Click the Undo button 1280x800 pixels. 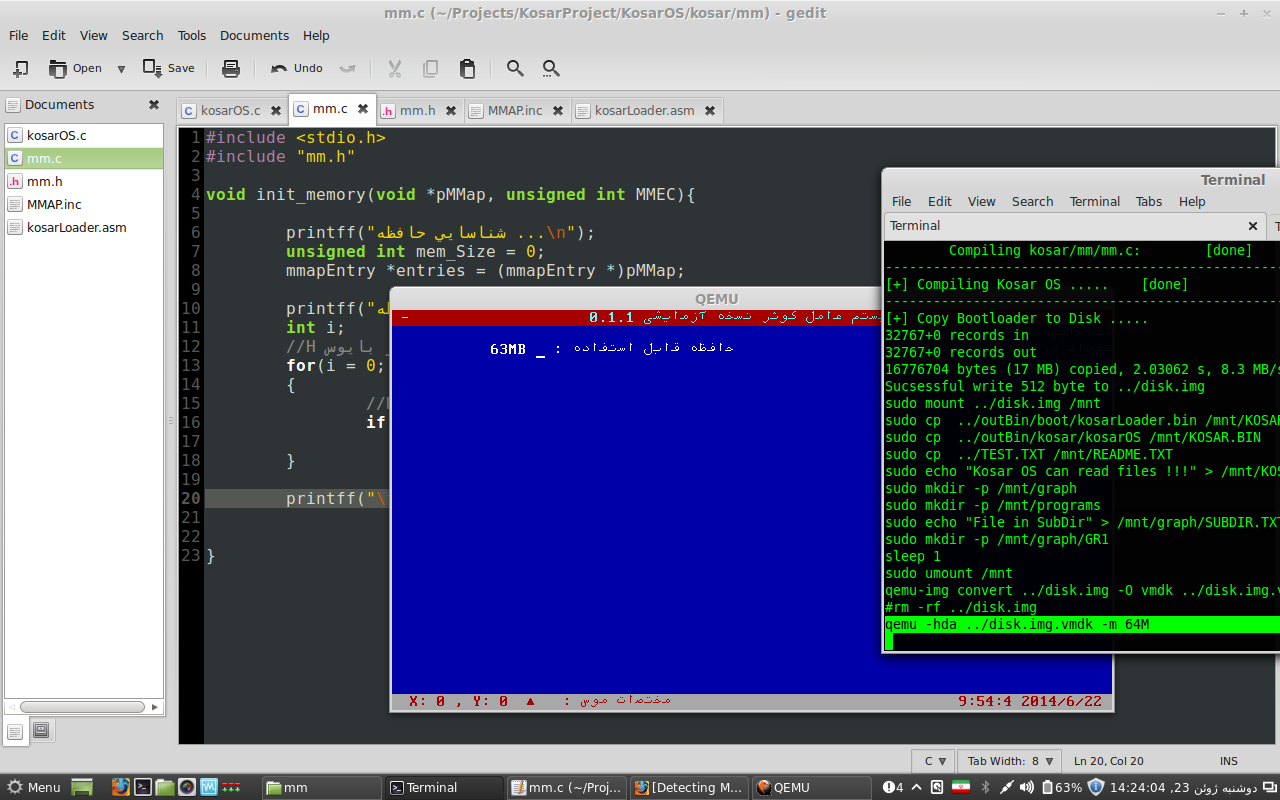tap(297, 69)
